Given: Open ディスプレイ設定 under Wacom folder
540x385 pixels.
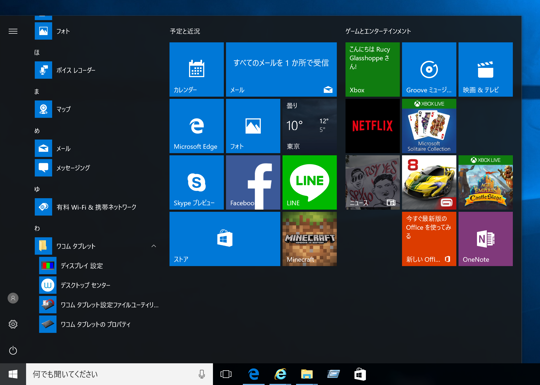Looking at the screenshot, I should (x=99, y=266).
